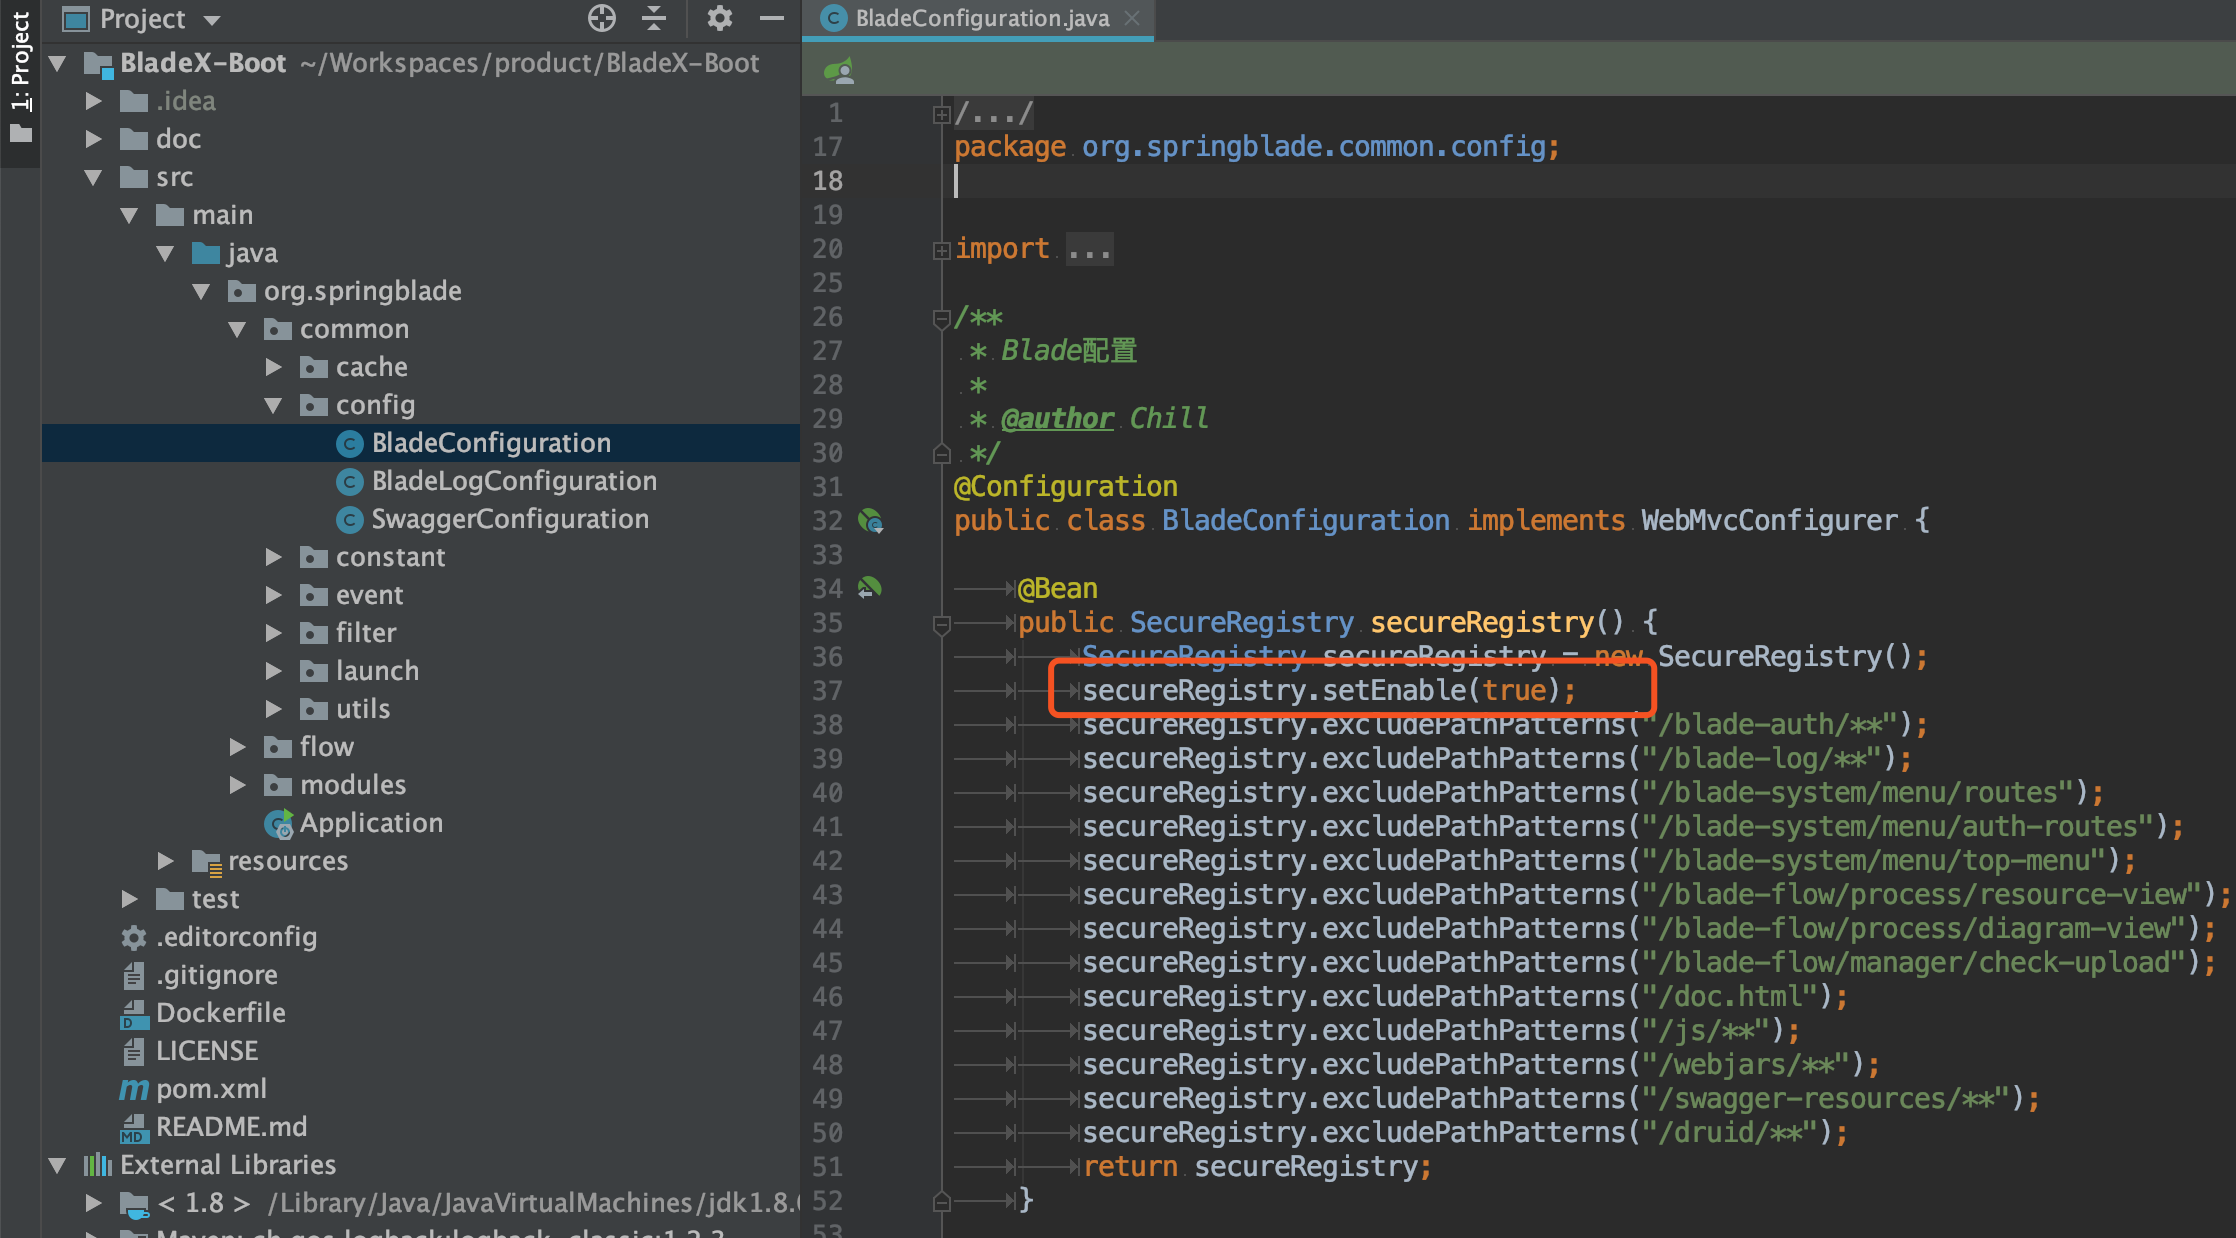Viewport: 2236px width, 1238px height.
Task: Collapse the config package
Action: [x=273, y=405]
